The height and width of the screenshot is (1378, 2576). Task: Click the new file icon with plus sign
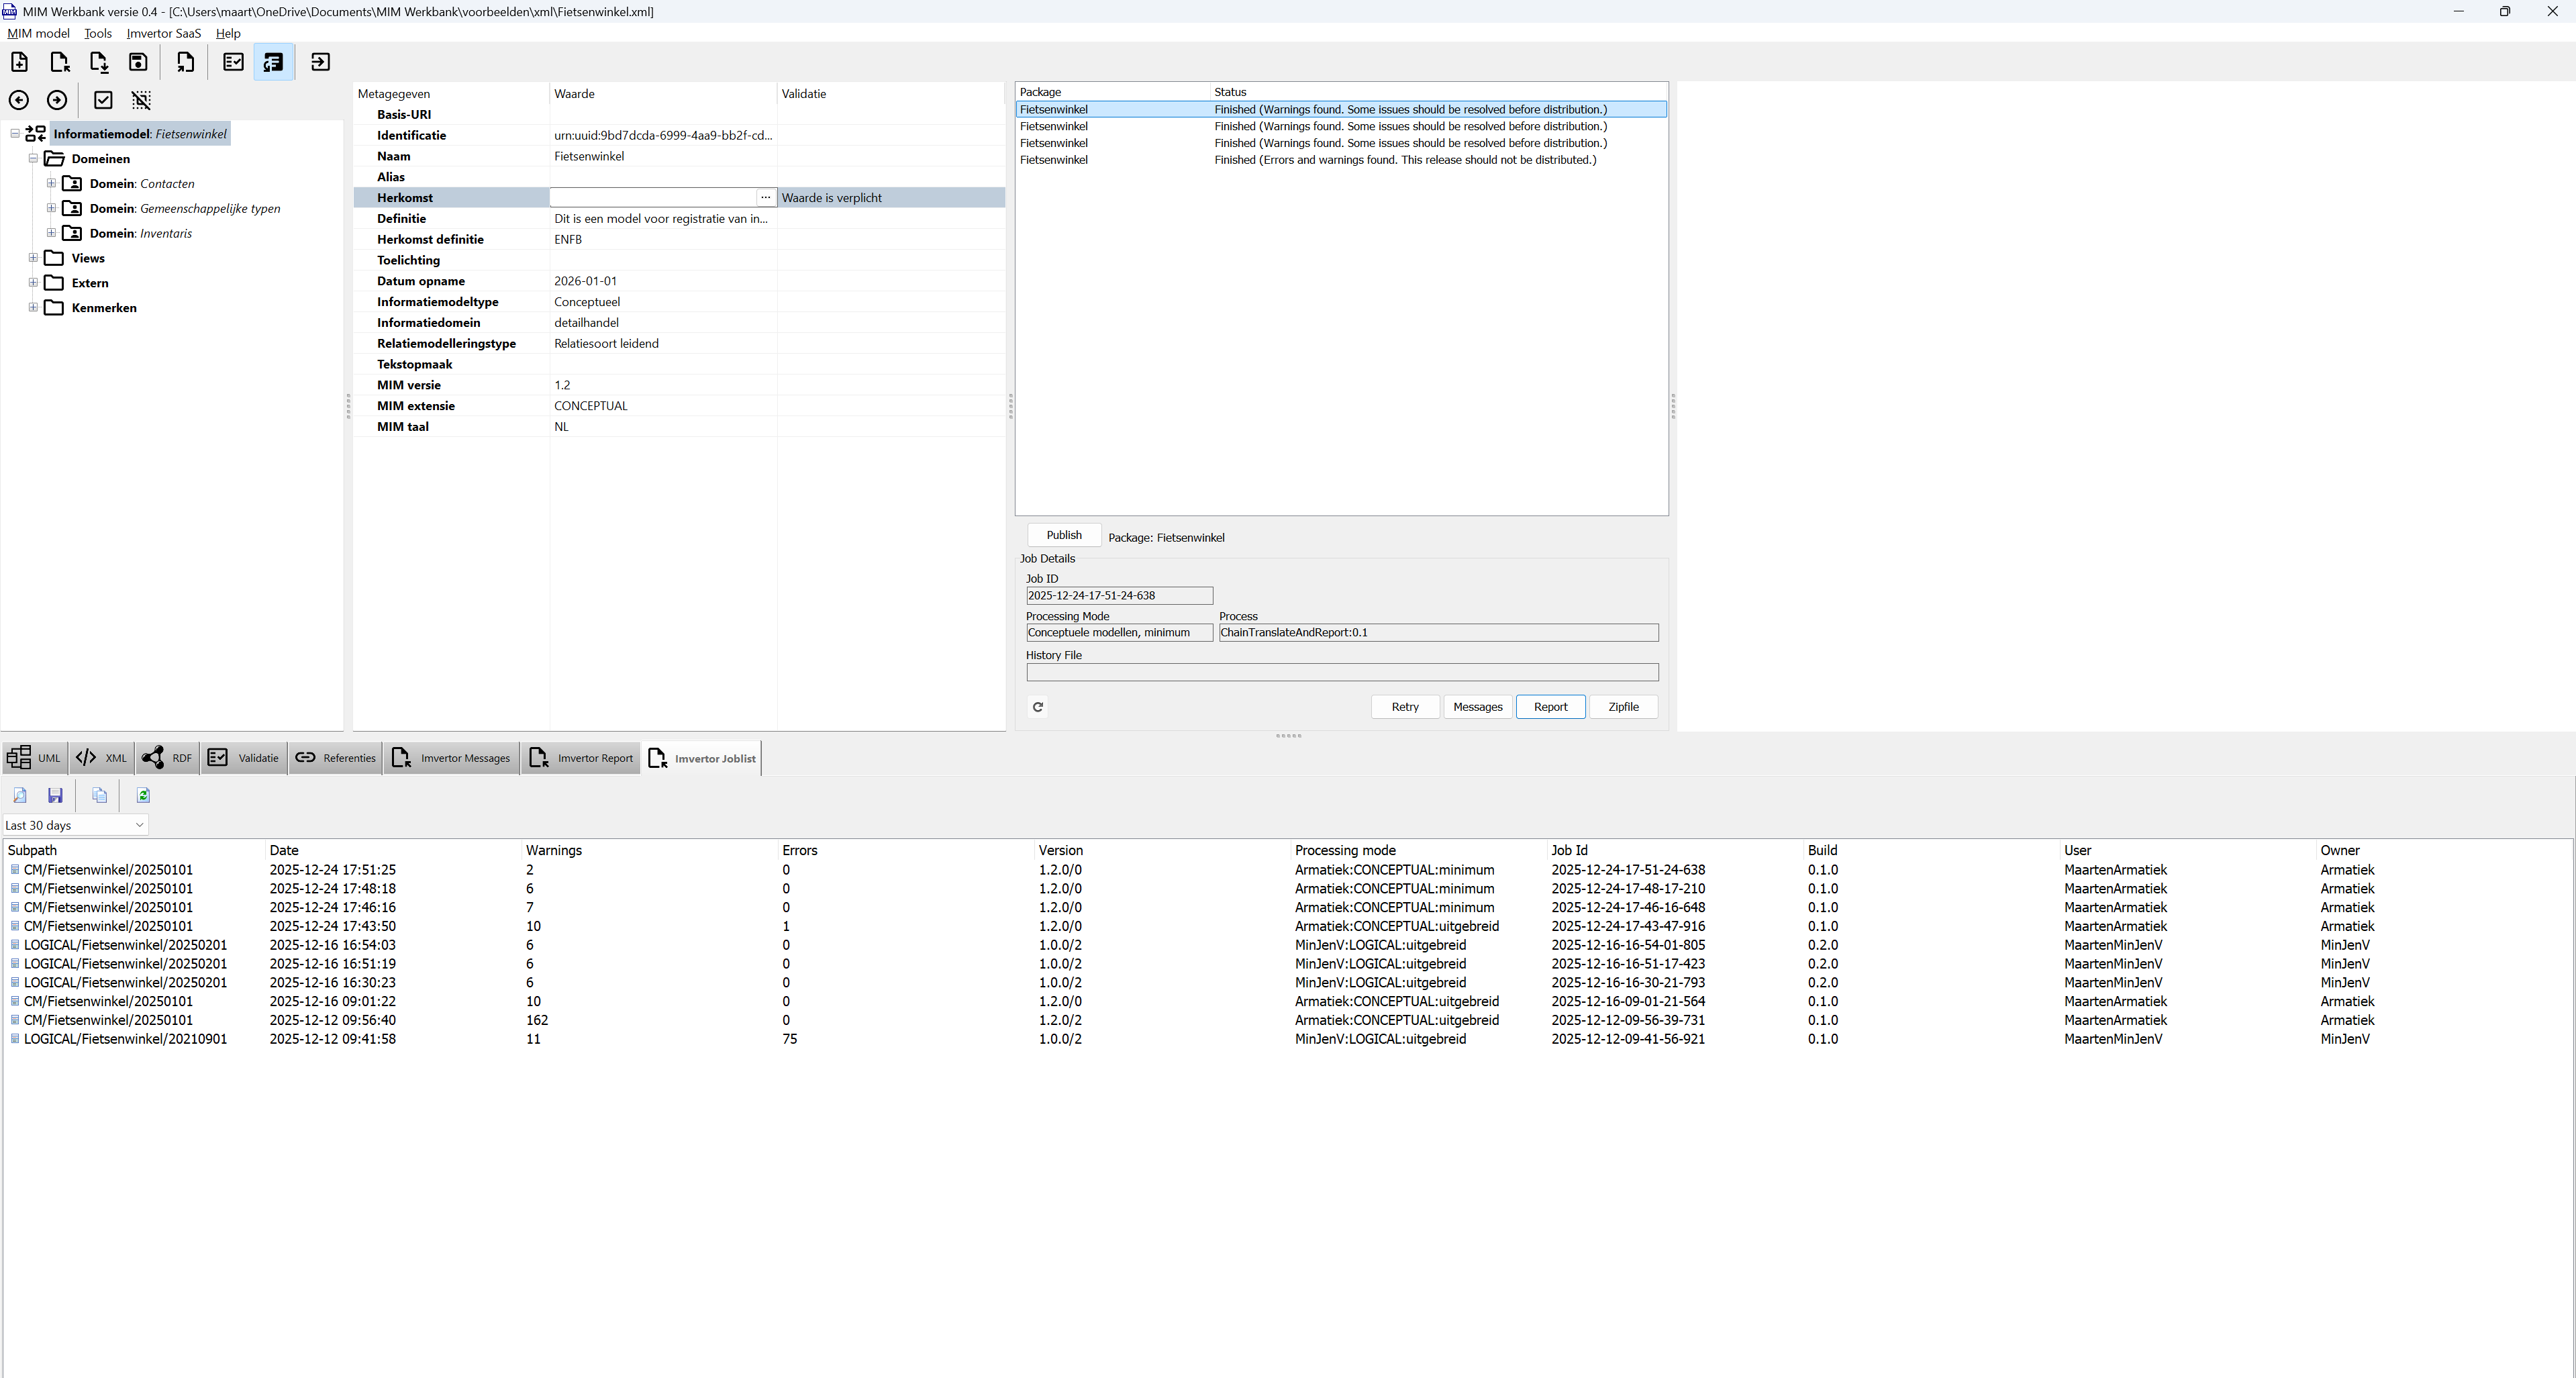click(x=19, y=62)
